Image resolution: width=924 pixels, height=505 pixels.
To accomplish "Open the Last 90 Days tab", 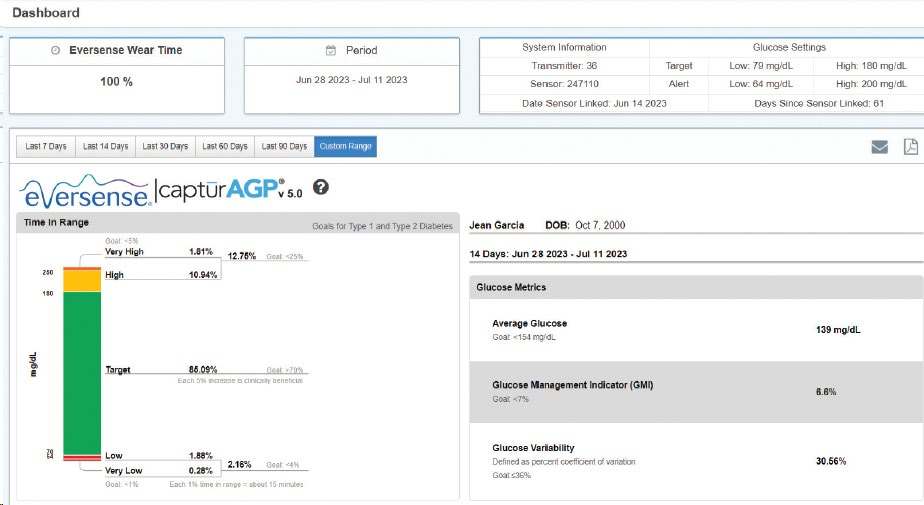I will (284, 147).
